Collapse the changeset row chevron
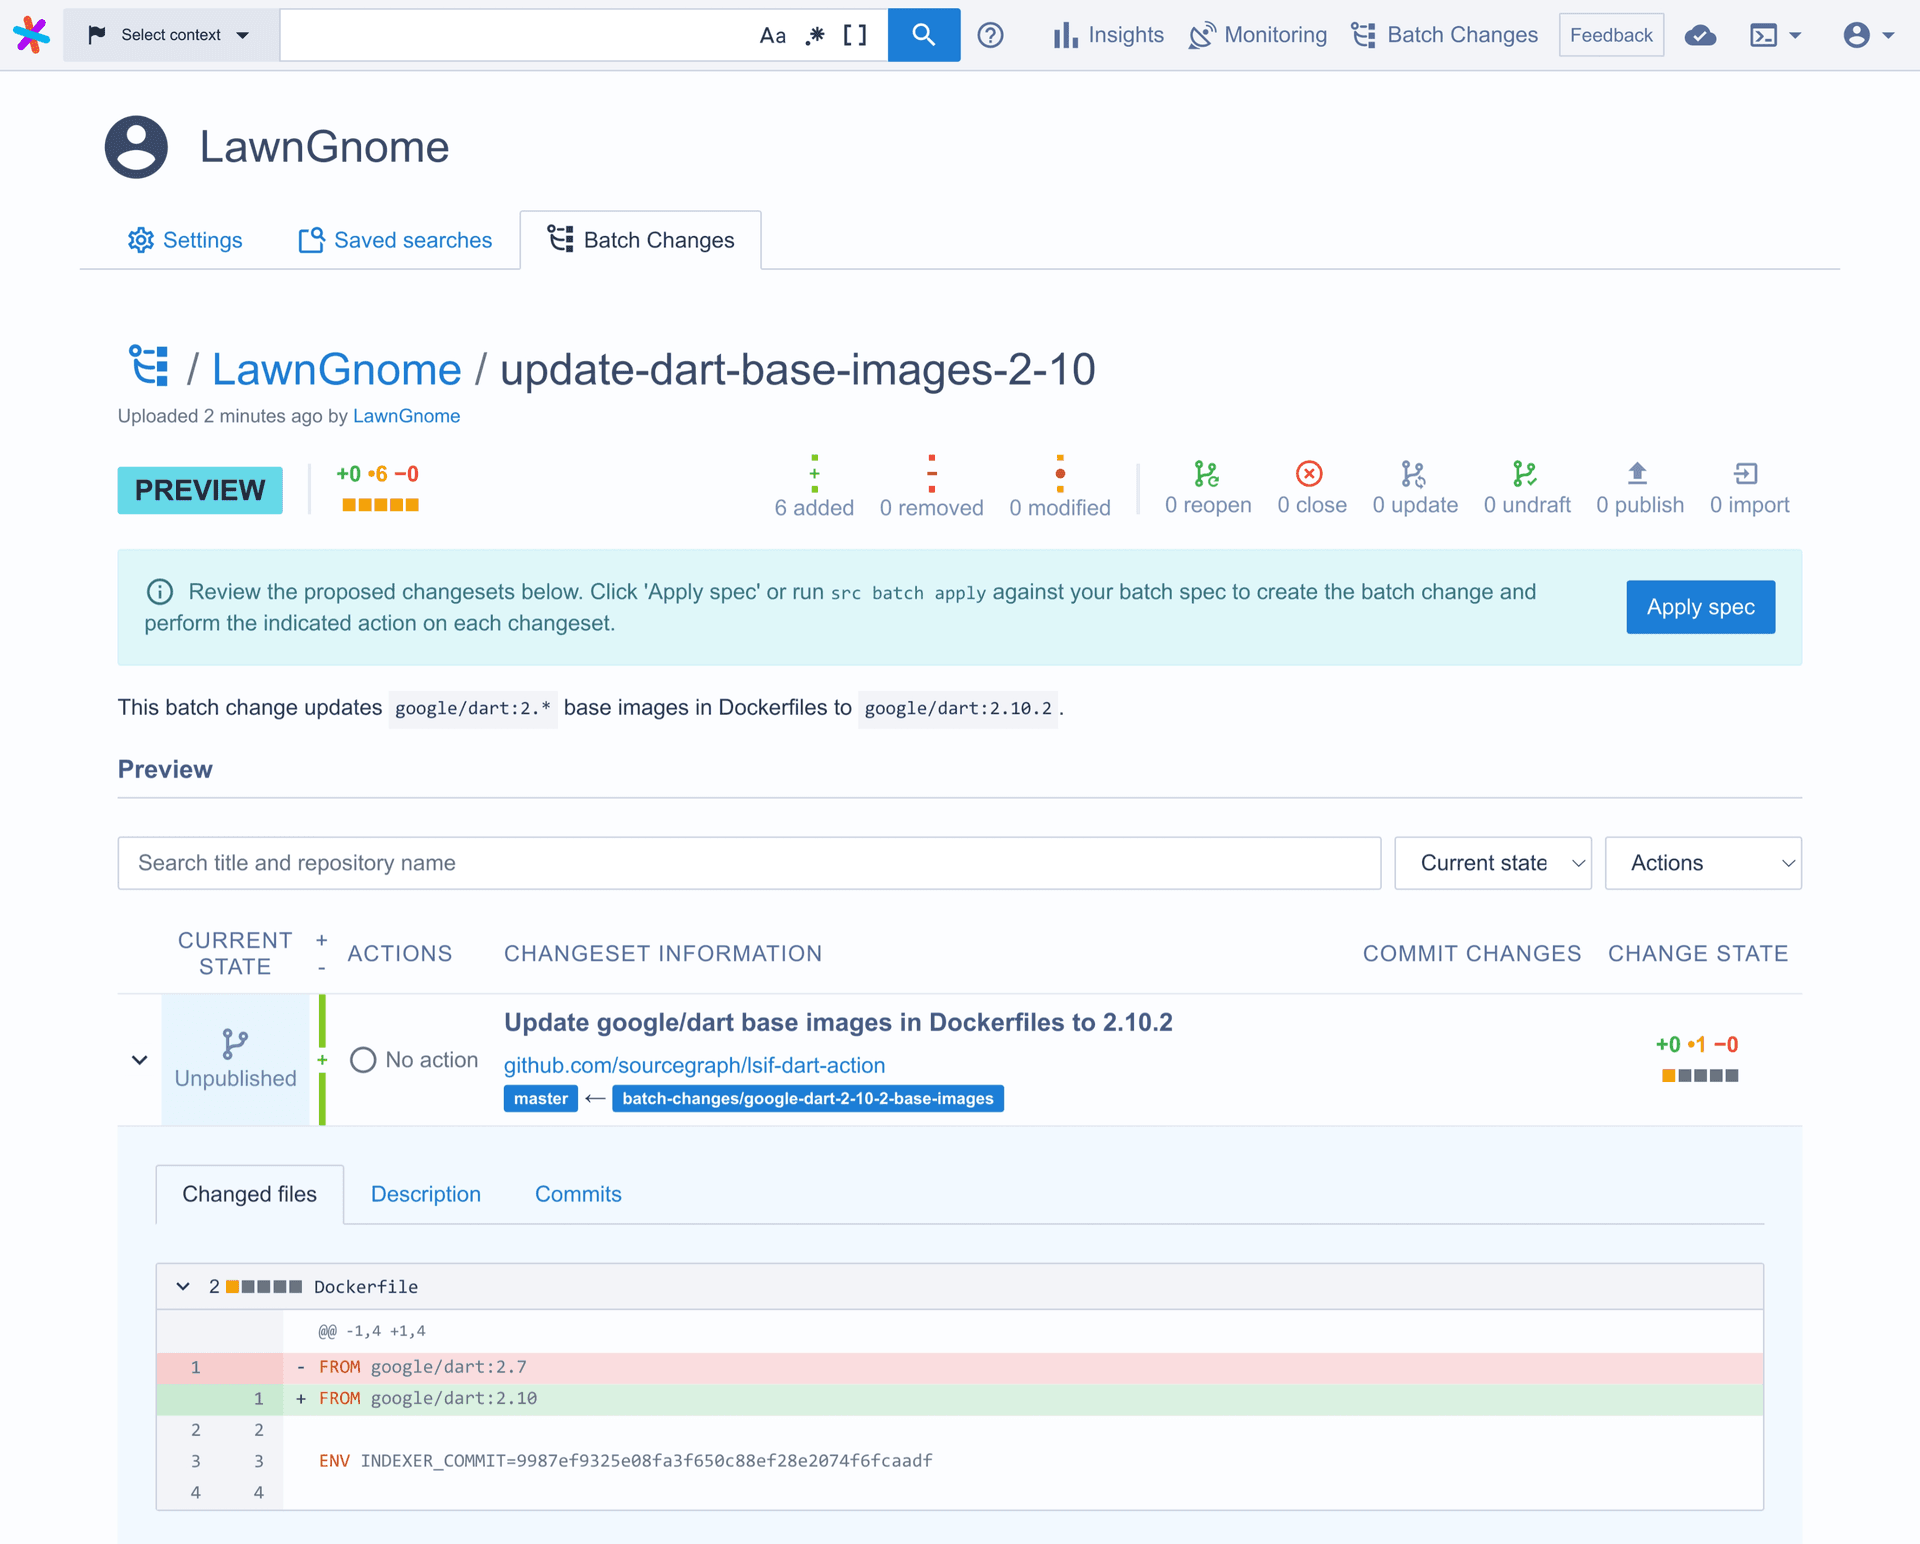Screen dimensions: 1920x1544 (139, 1060)
